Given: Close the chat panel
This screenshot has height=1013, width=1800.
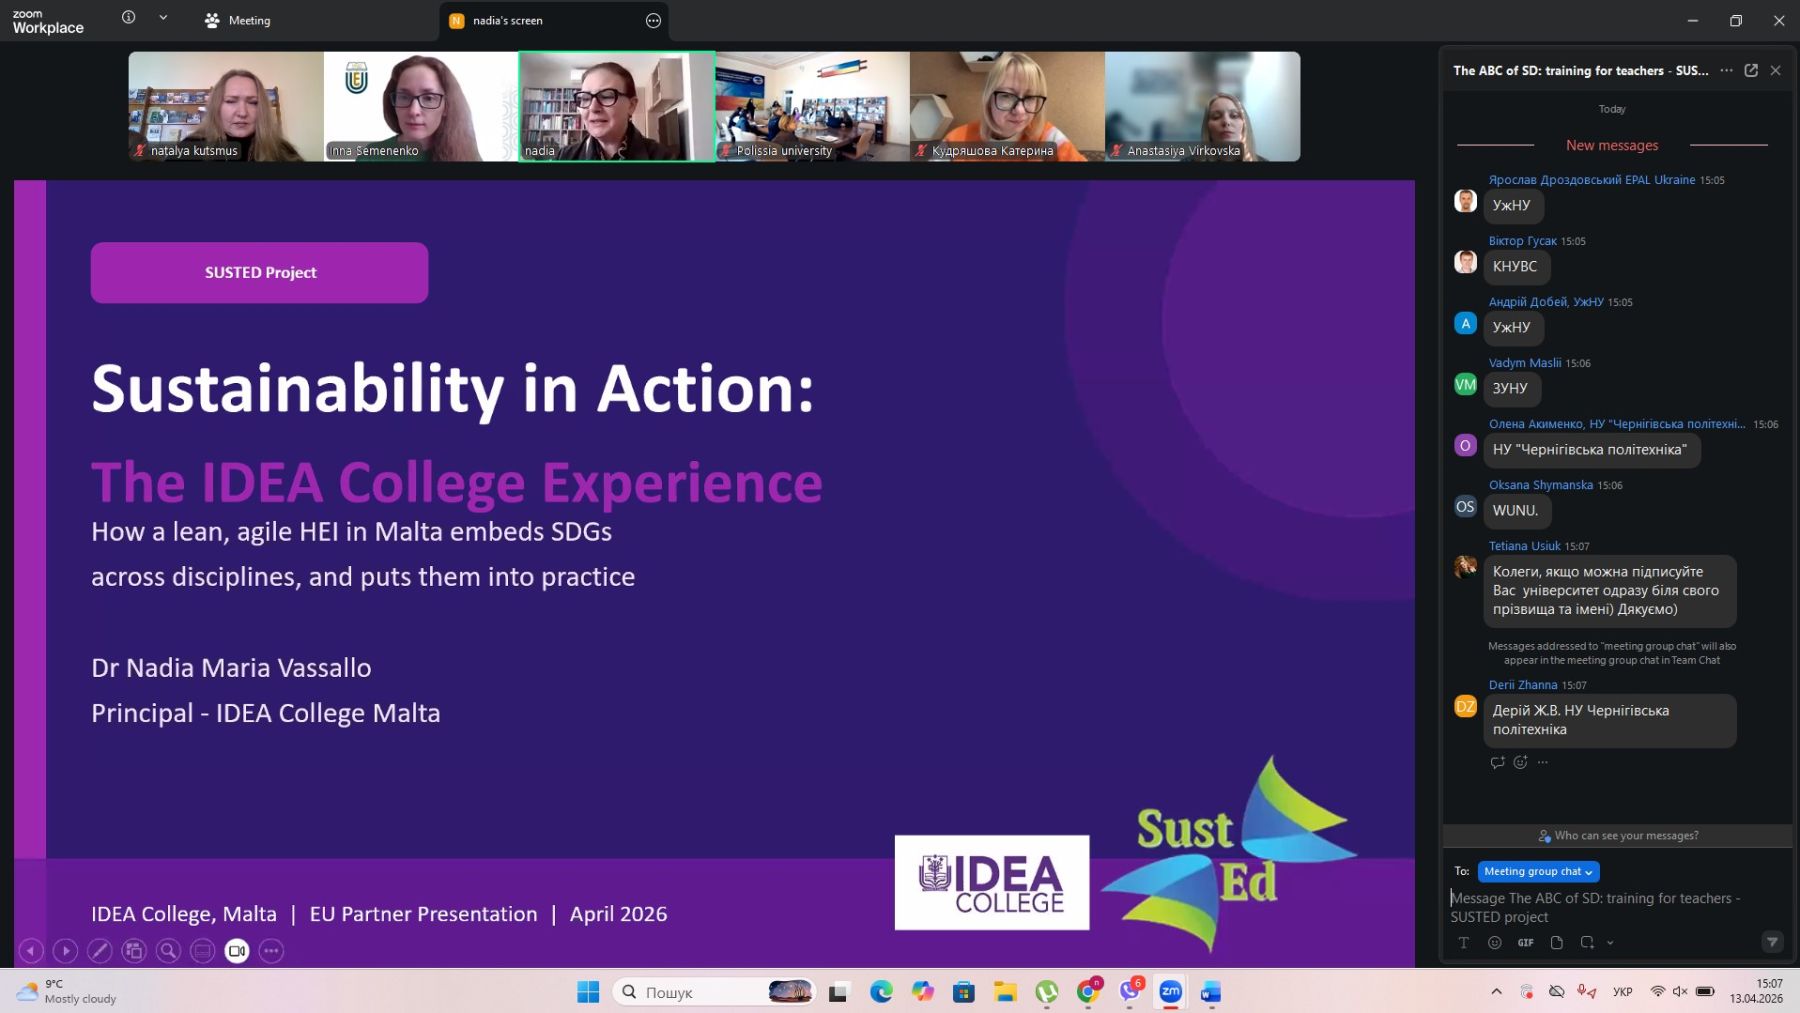Looking at the screenshot, I should pos(1776,70).
